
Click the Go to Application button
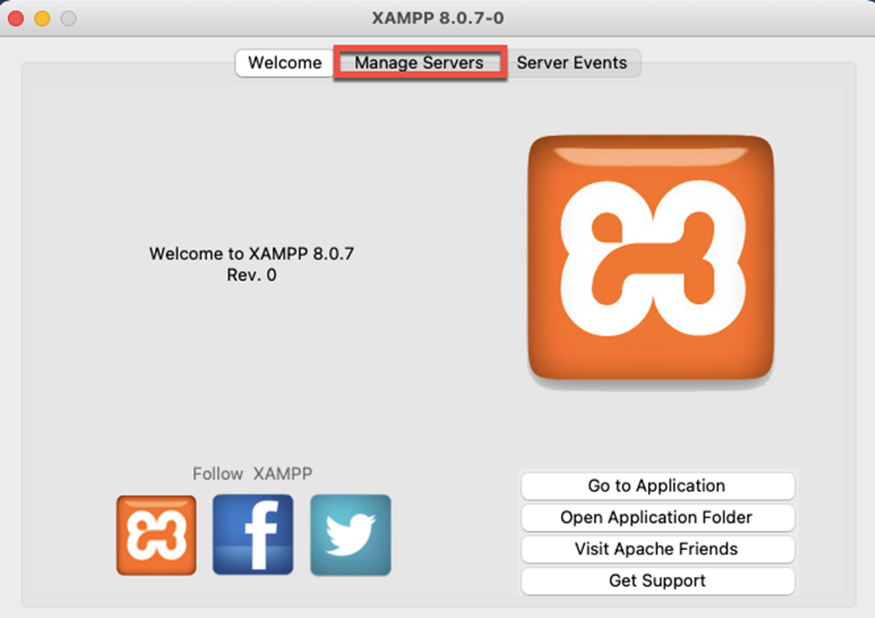coord(657,486)
